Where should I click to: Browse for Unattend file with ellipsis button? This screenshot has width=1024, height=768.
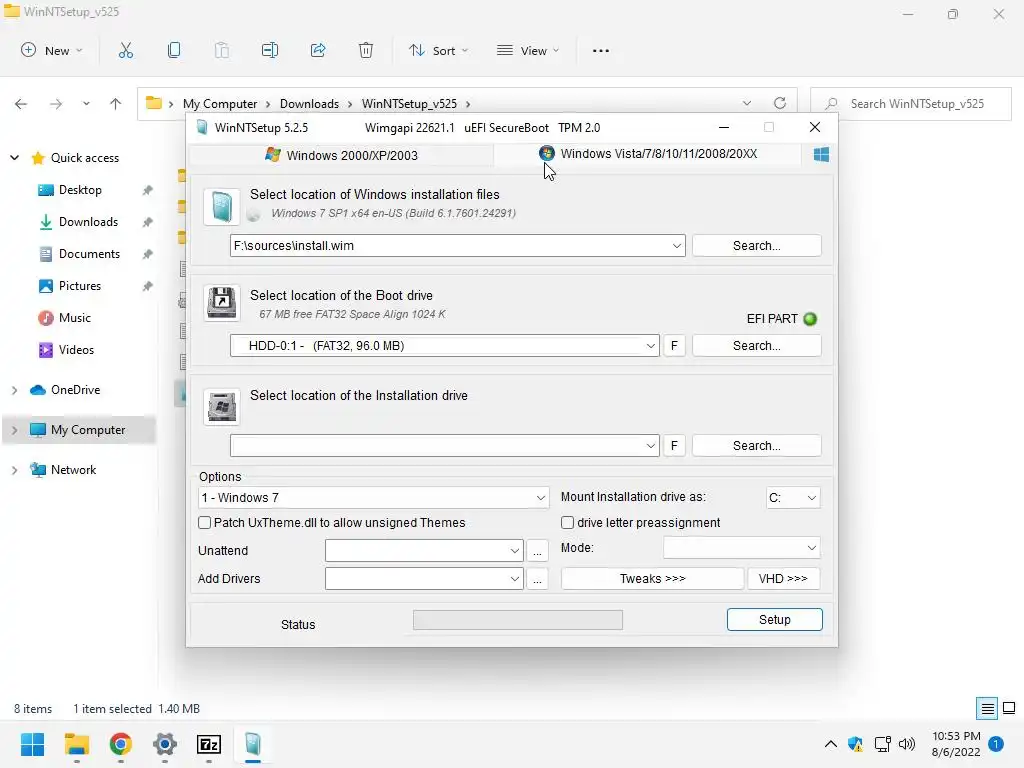pyautogui.click(x=537, y=551)
